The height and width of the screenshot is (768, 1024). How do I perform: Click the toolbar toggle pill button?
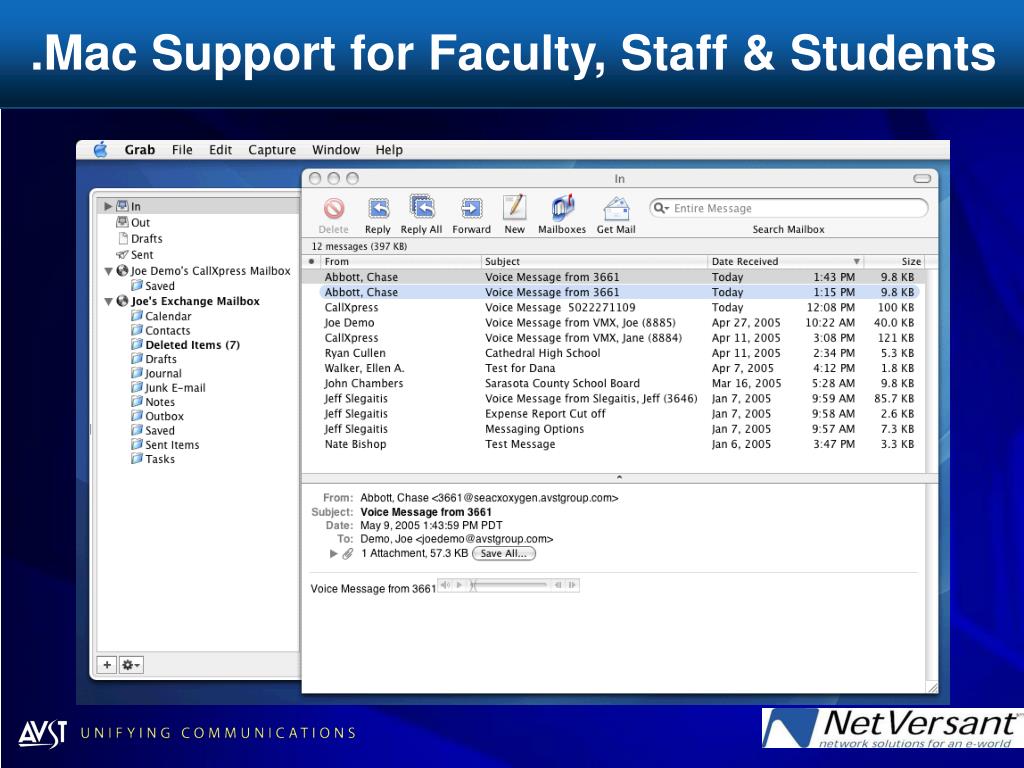pyautogui.click(x=921, y=178)
